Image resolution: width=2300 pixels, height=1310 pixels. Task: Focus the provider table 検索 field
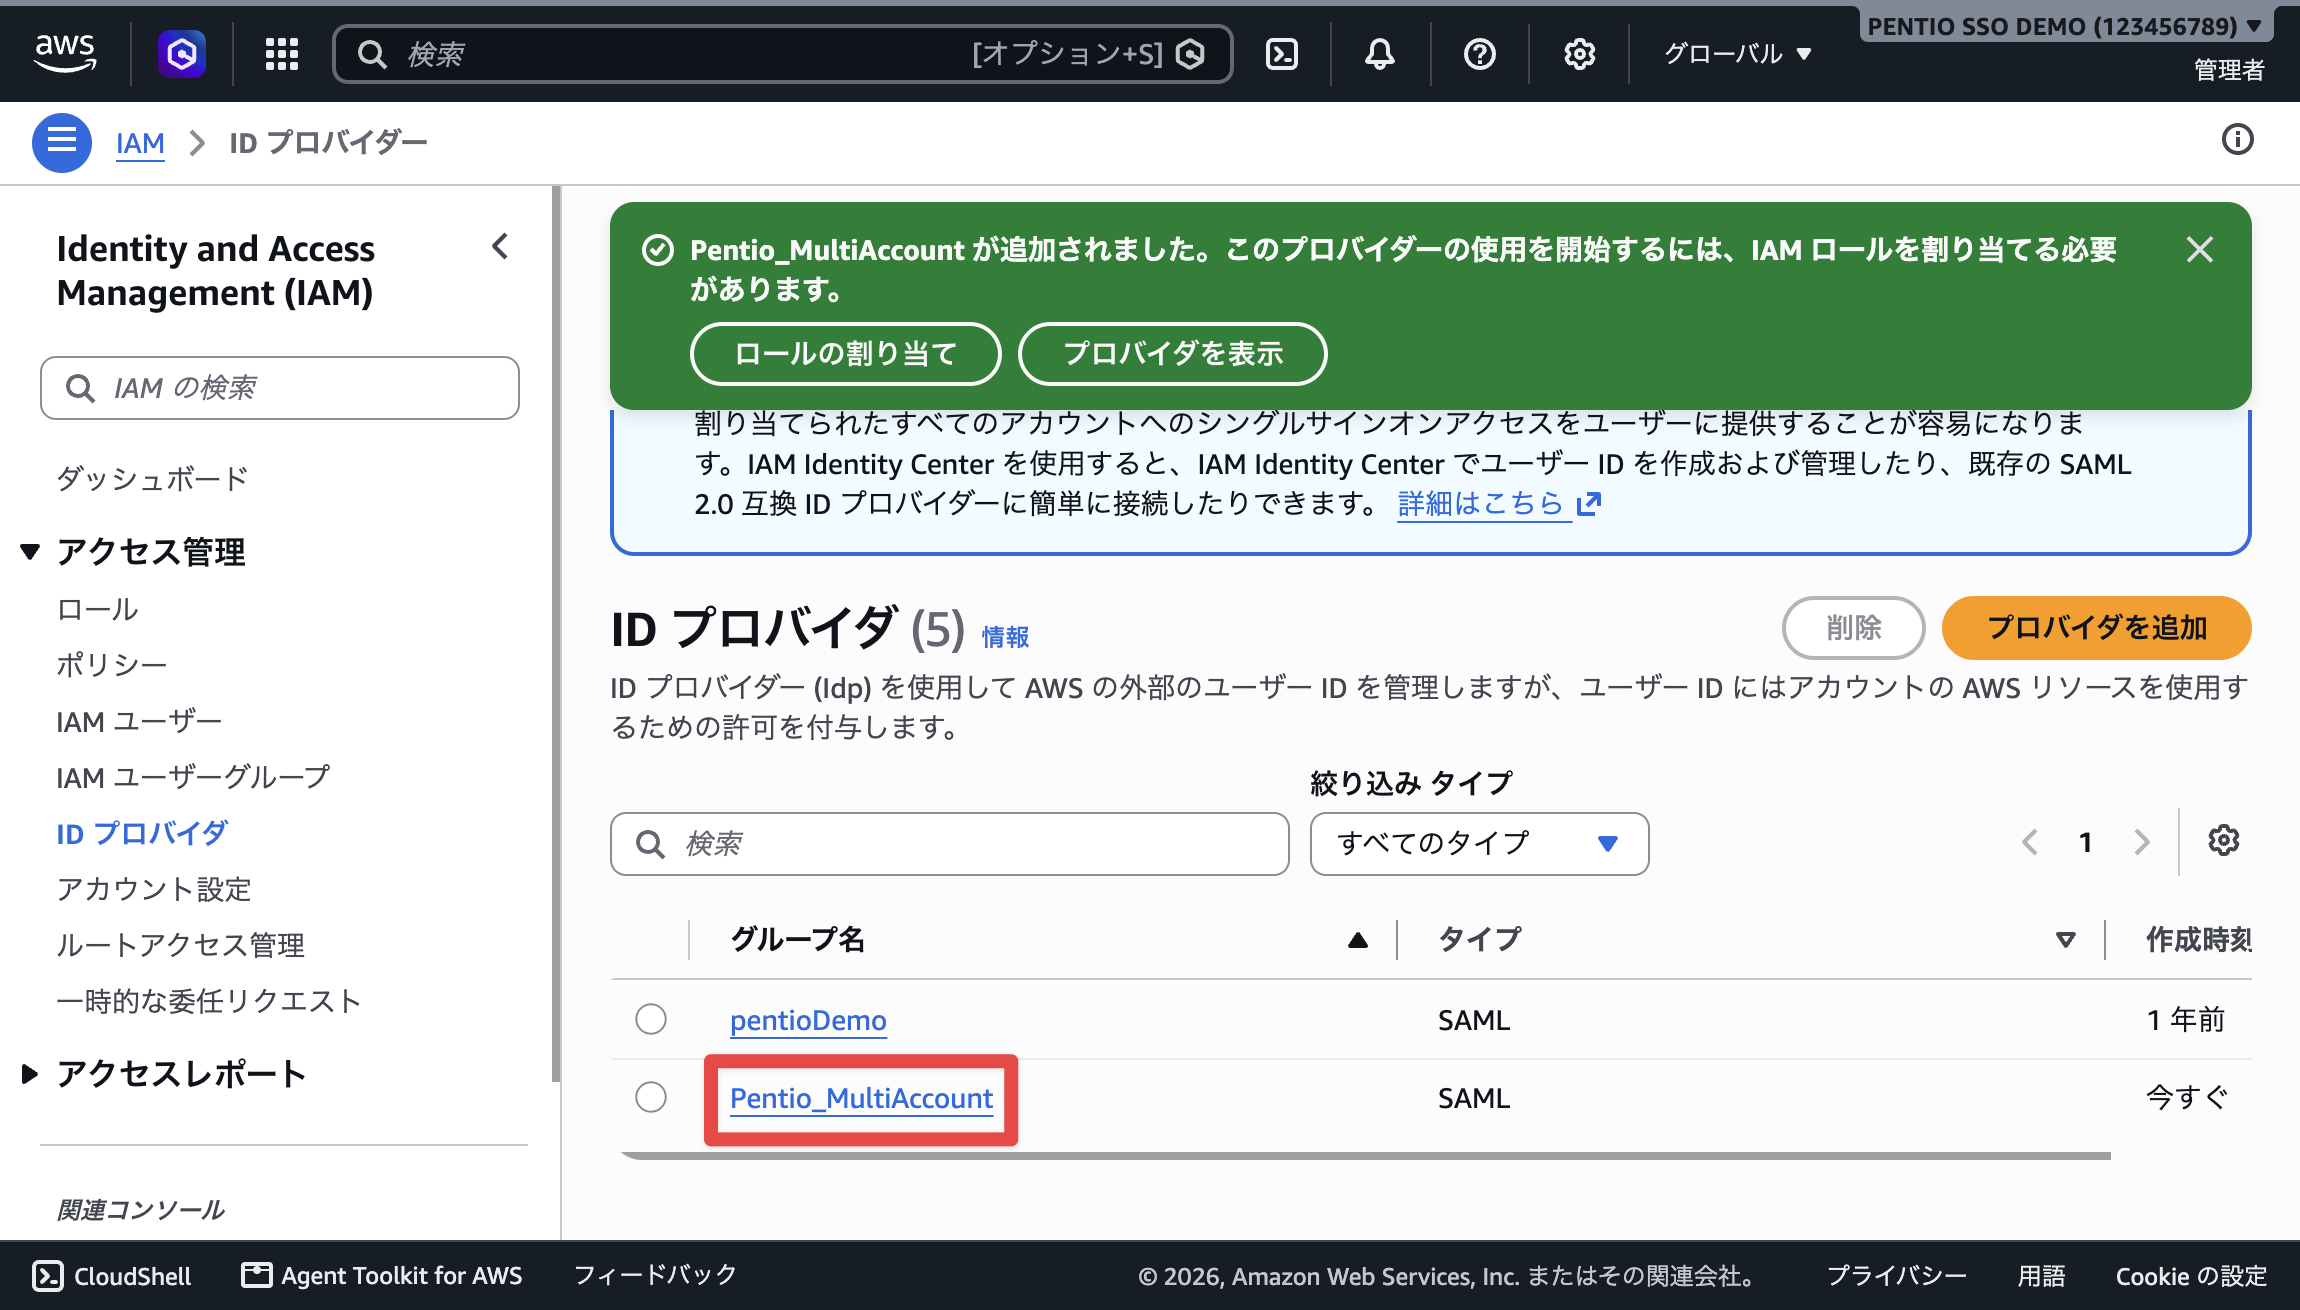(949, 844)
